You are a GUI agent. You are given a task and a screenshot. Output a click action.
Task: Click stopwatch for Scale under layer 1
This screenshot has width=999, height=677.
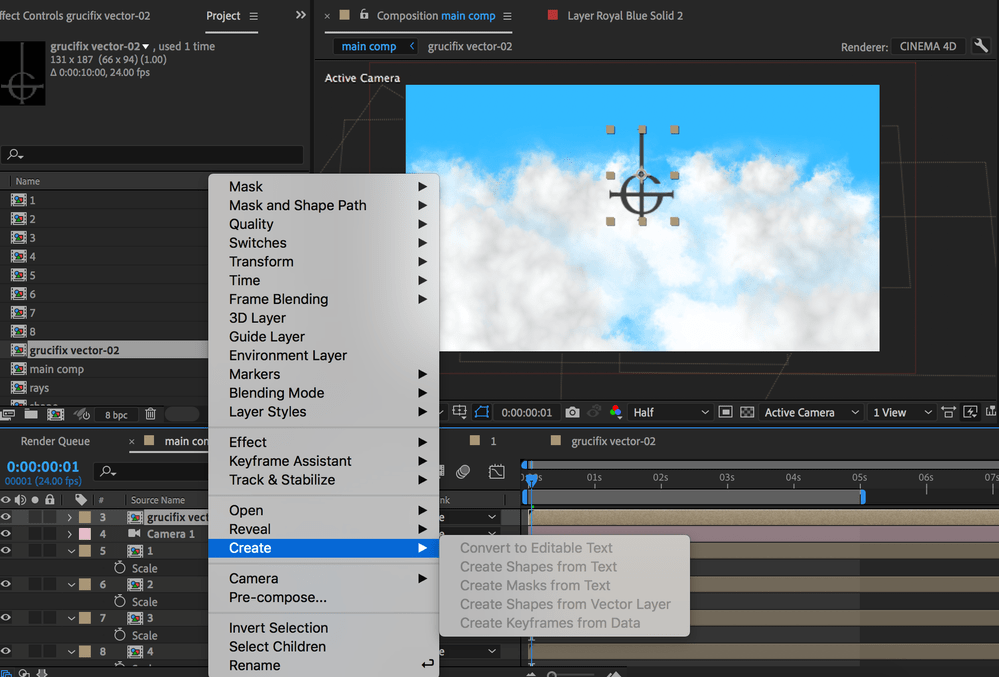click(119, 567)
